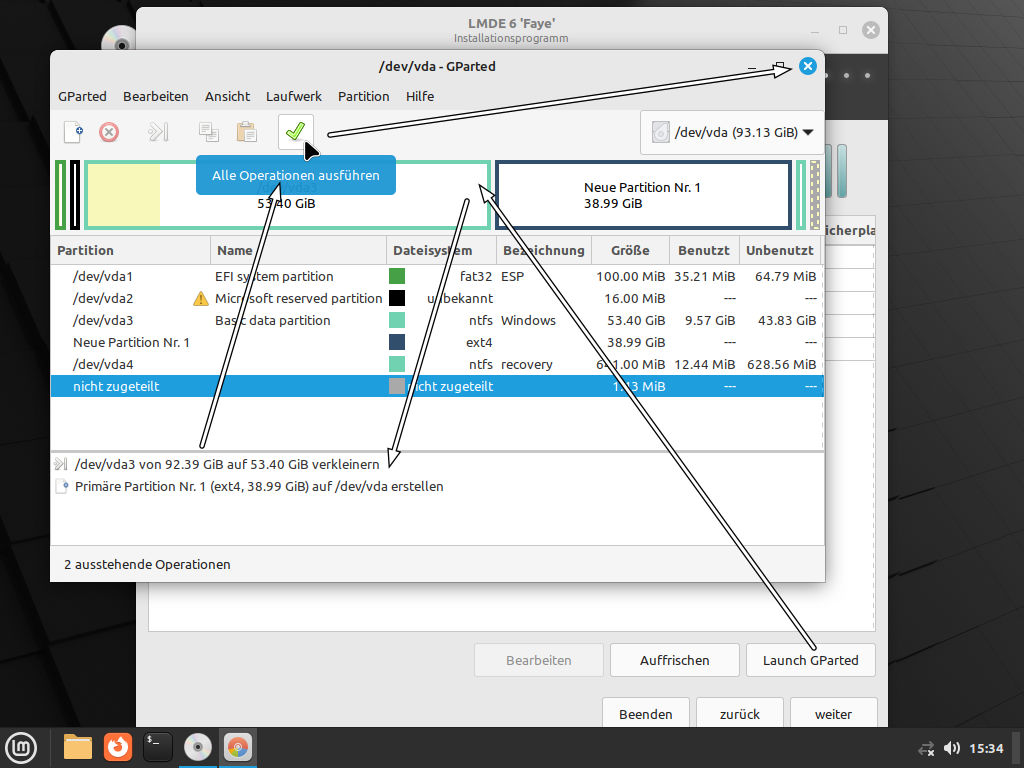The height and width of the screenshot is (768, 1024).
Task: Click Beenden in the installer window
Action: 645,714
